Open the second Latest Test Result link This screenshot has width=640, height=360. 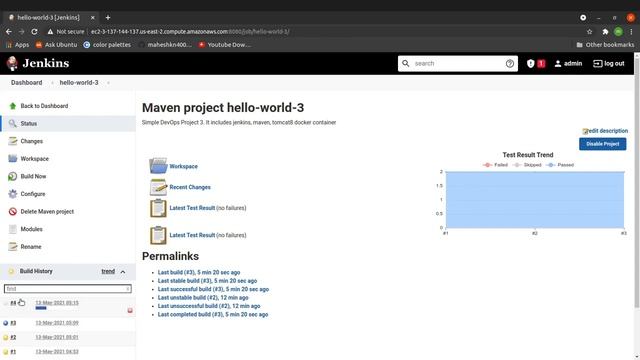pos(192,235)
